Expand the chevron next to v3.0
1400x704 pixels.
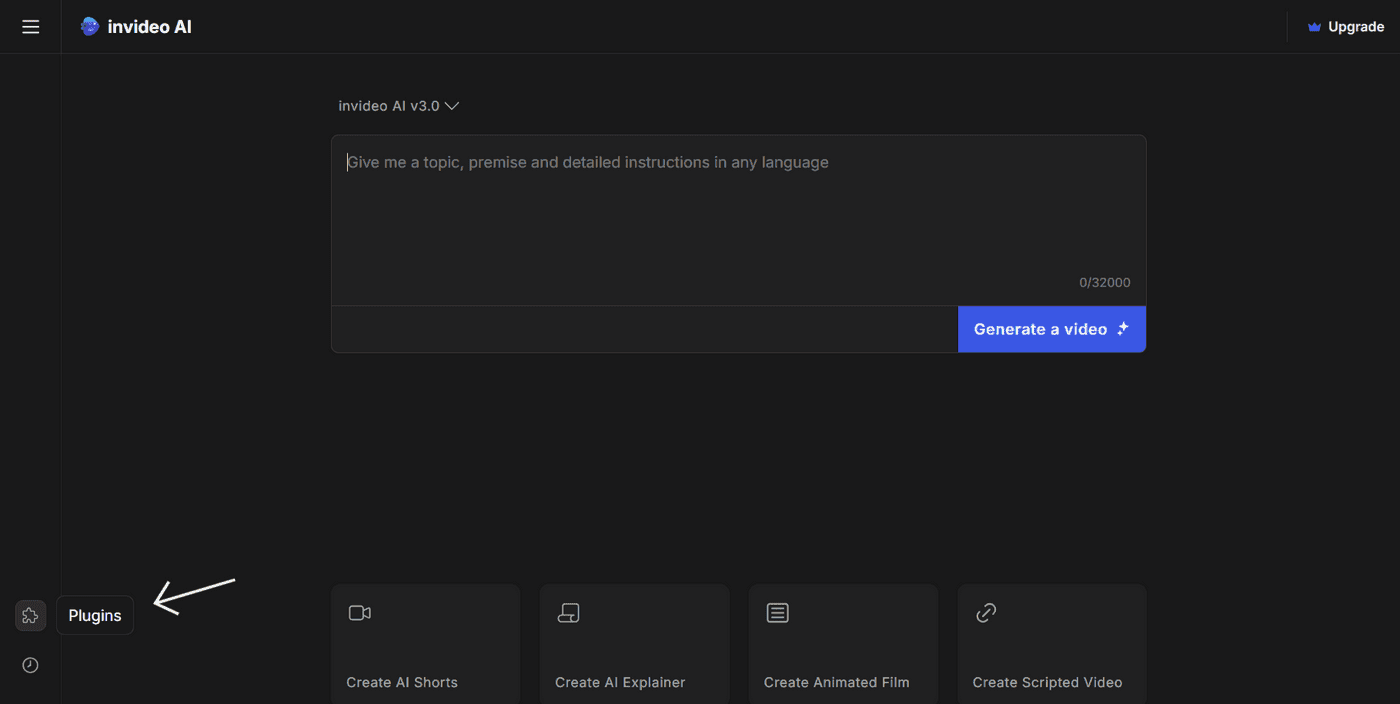coord(452,106)
